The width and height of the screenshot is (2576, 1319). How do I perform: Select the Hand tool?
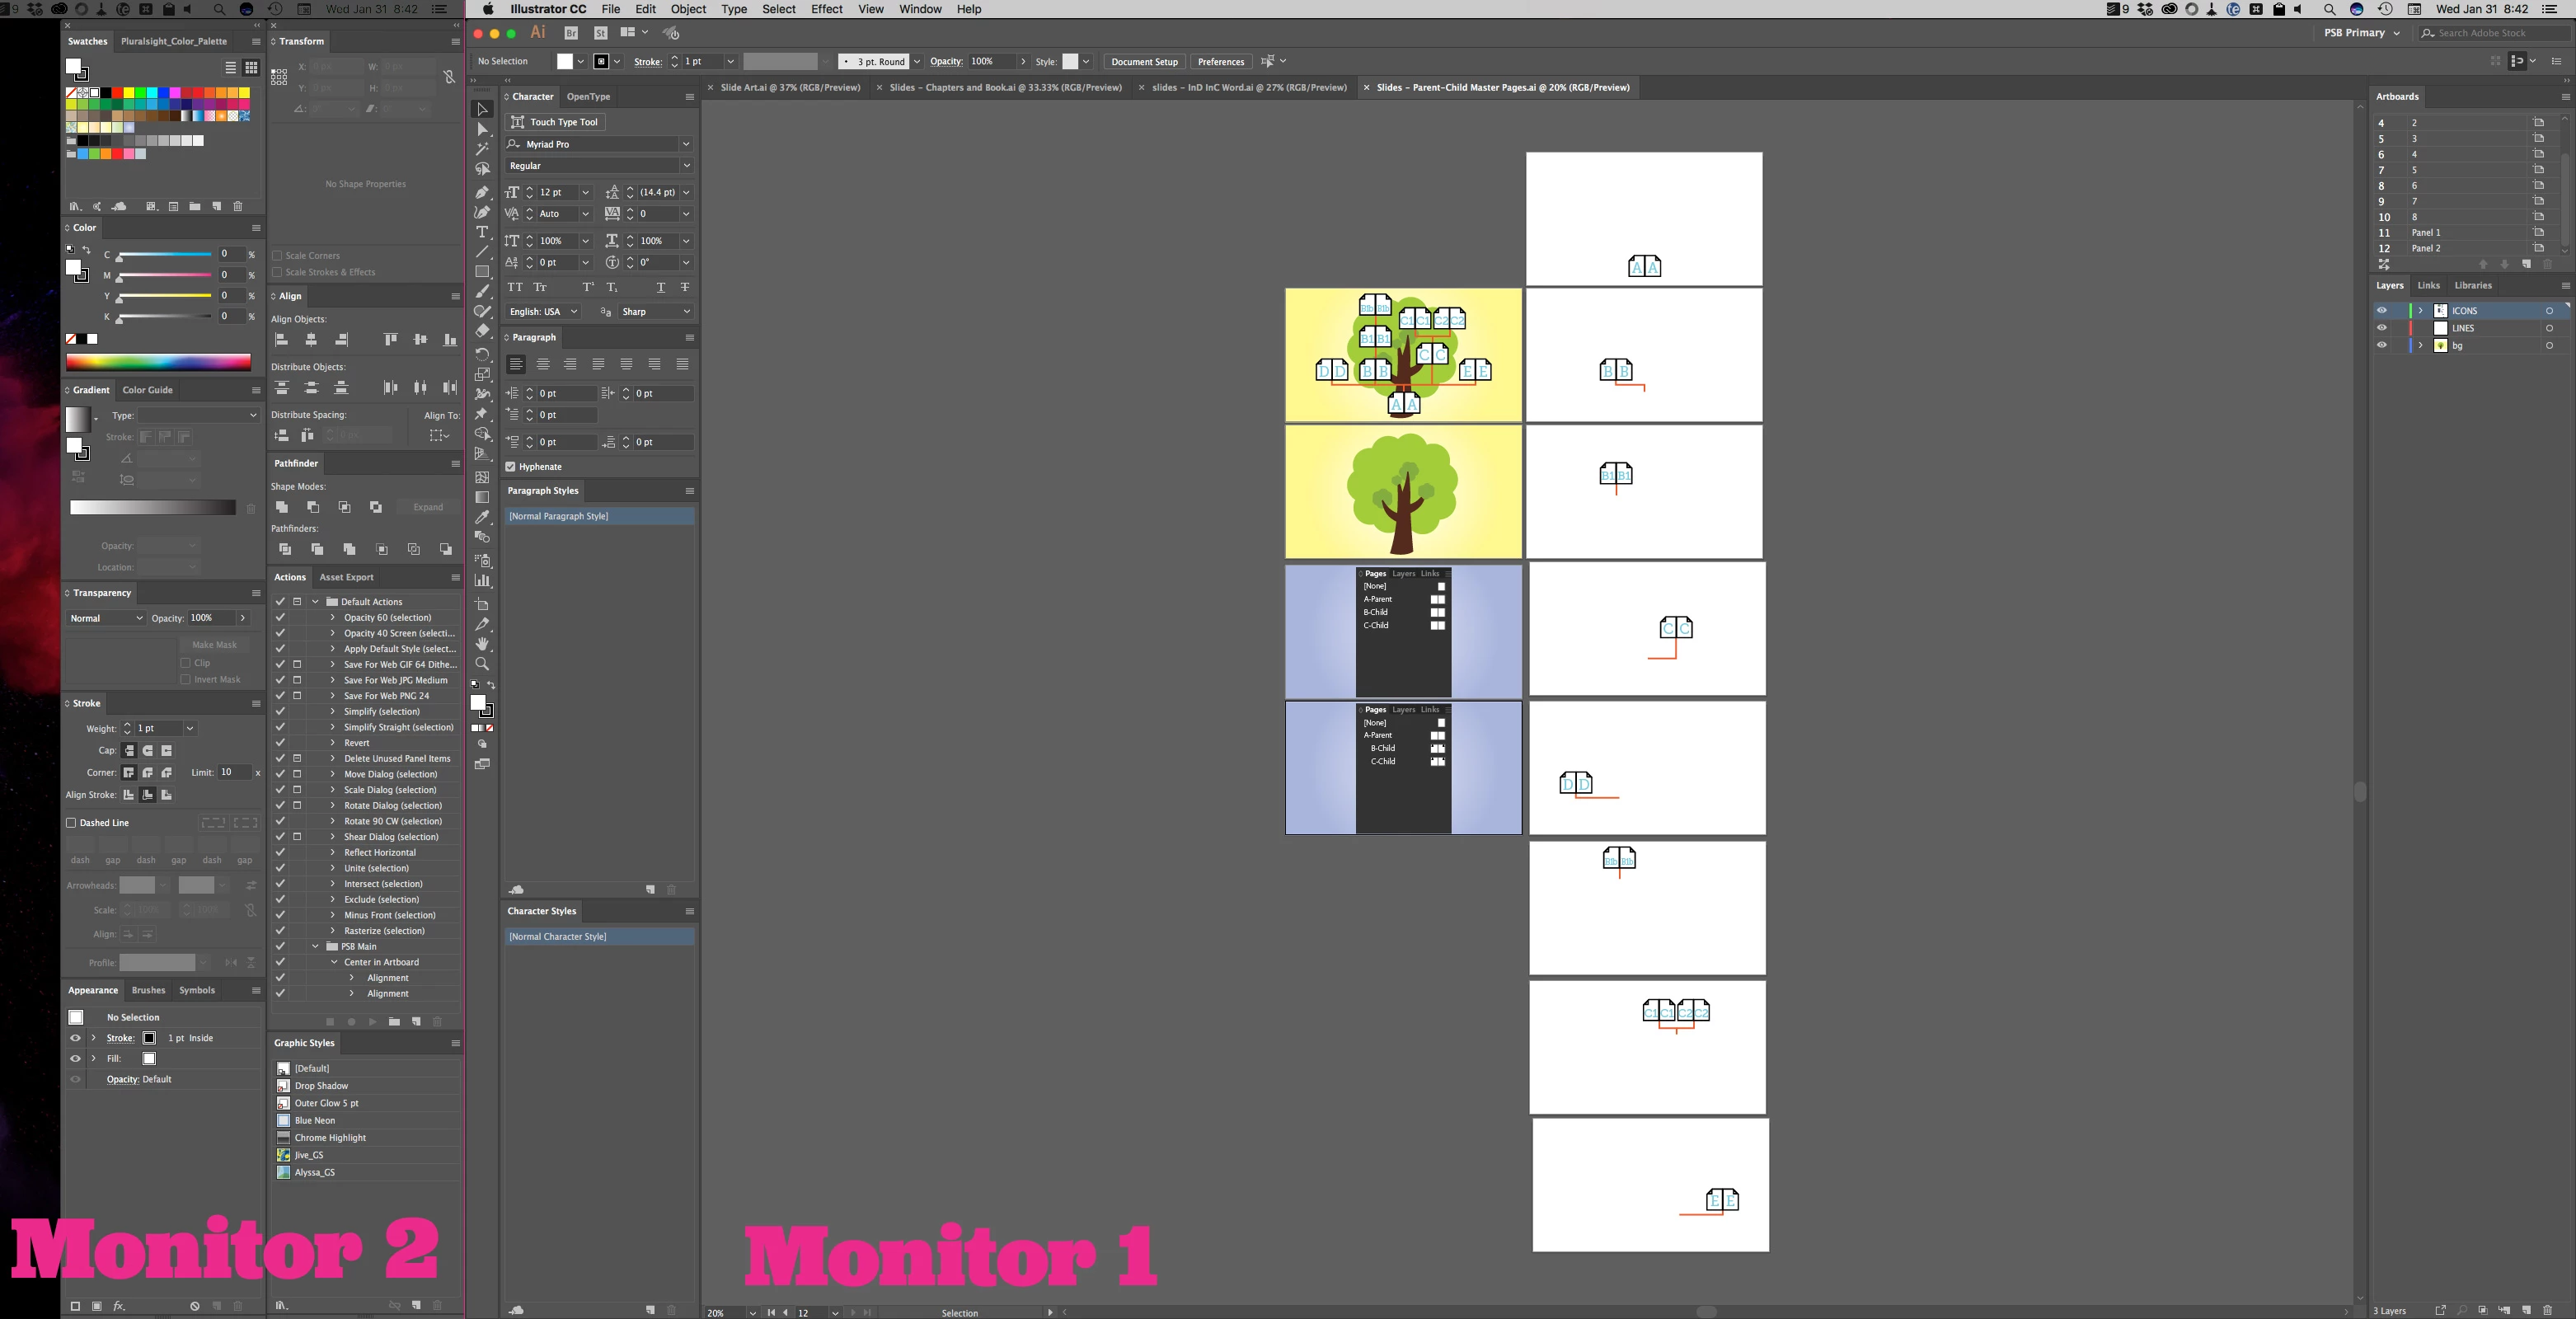482,643
